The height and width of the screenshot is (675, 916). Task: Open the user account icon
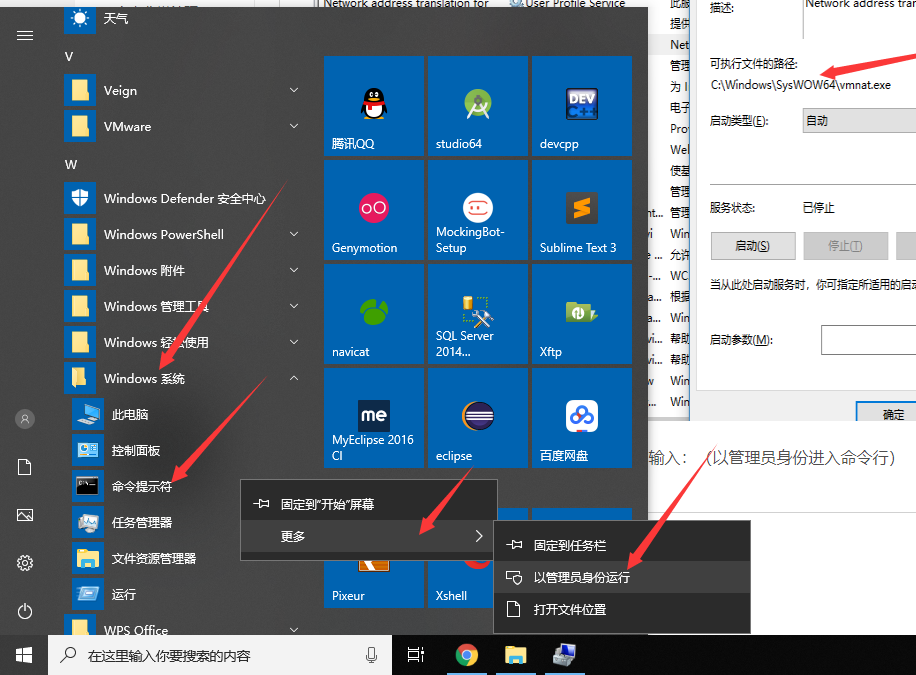(x=25, y=419)
